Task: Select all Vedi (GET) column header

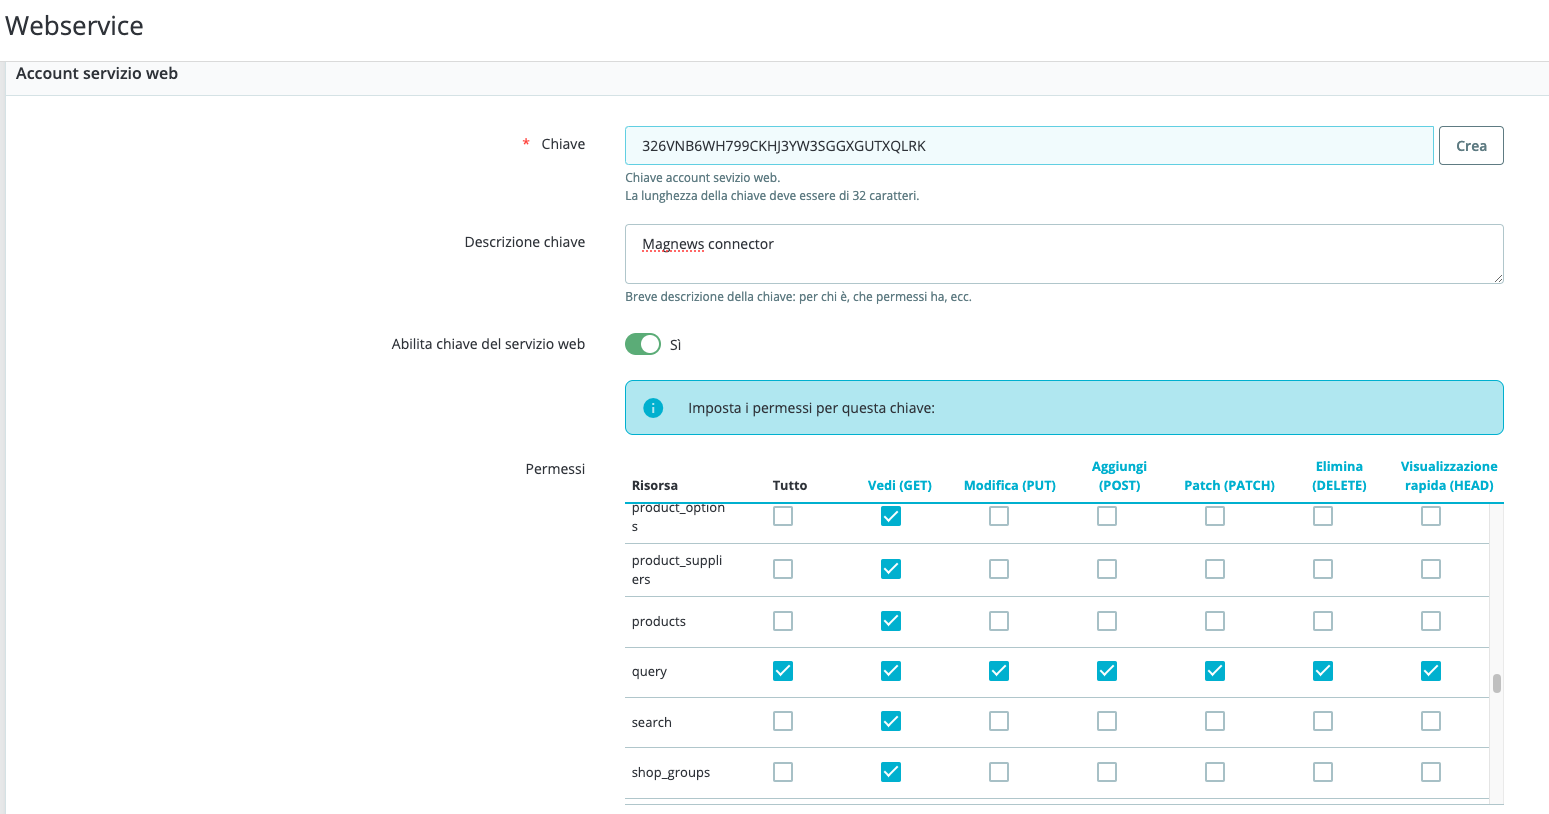Action: click(899, 485)
